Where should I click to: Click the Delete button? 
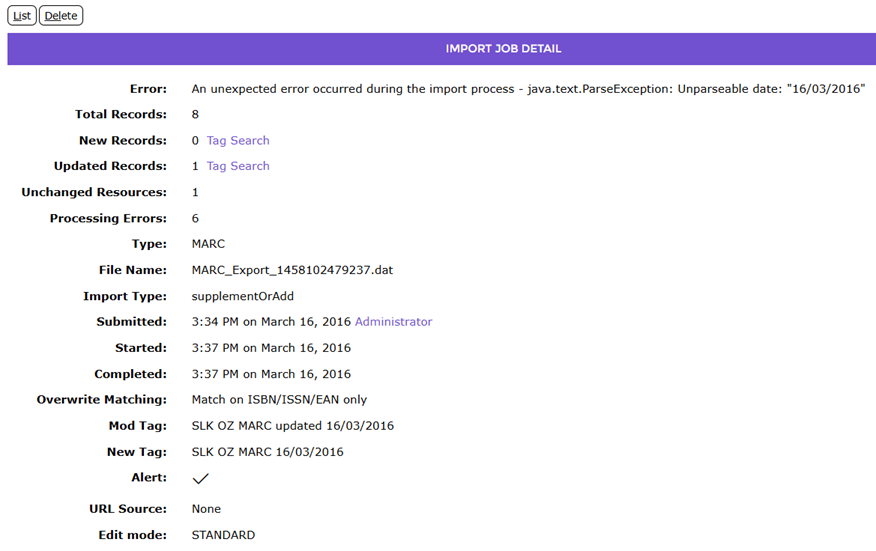[x=61, y=16]
